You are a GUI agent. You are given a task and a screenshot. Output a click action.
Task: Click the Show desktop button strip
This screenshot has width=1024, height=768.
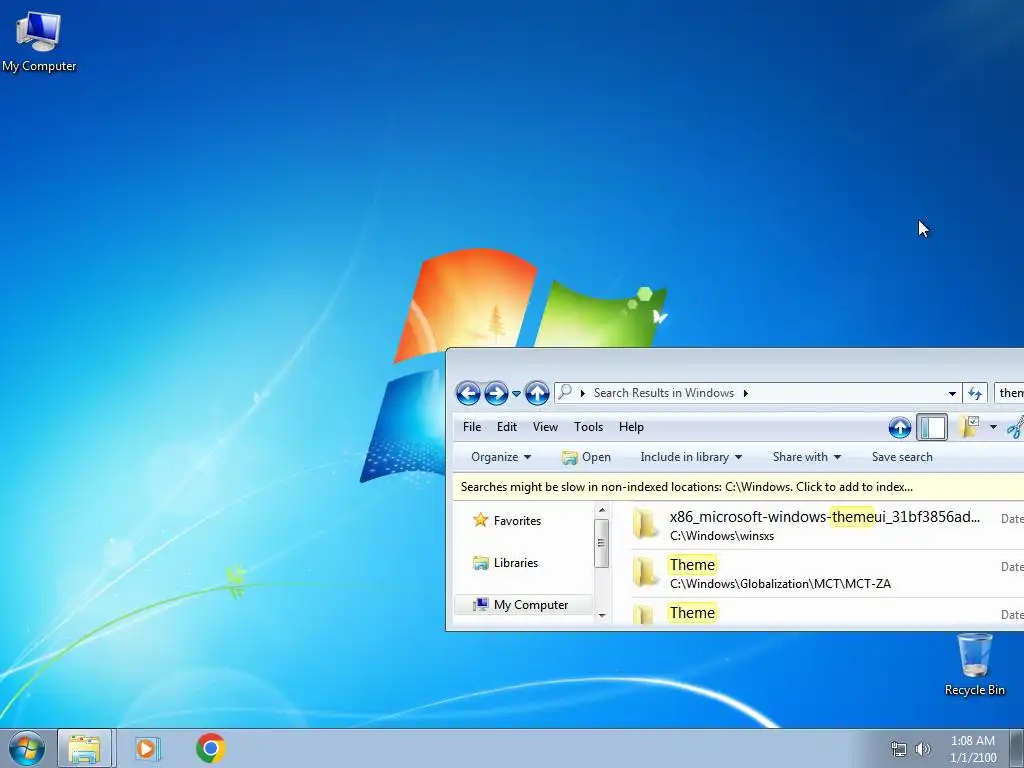(1017, 748)
